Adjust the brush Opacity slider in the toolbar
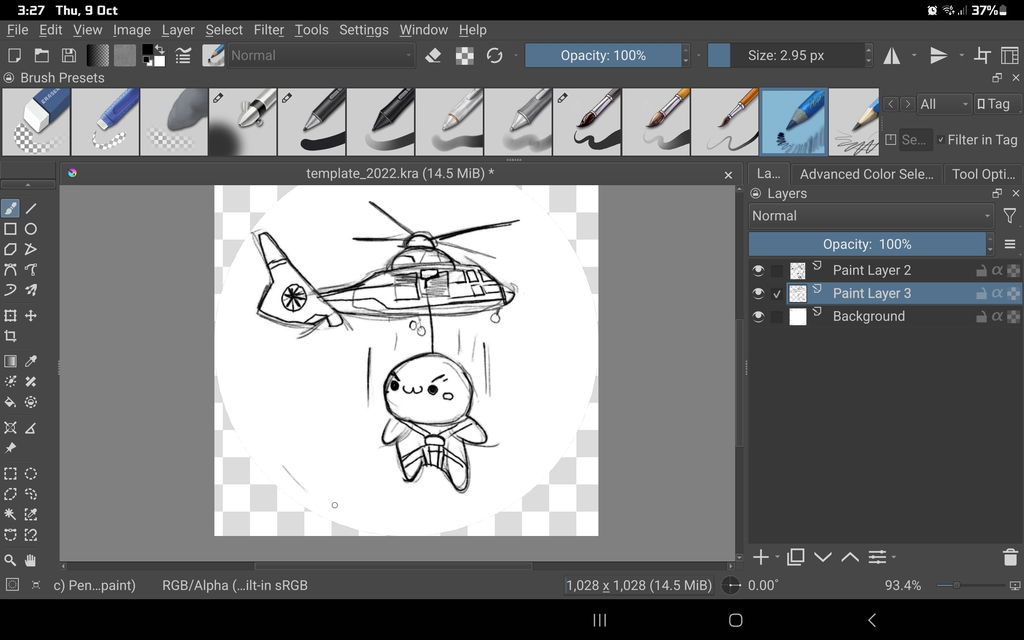This screenshot has height=640, width=1024. pyautogui.click(x=603, y=56)
